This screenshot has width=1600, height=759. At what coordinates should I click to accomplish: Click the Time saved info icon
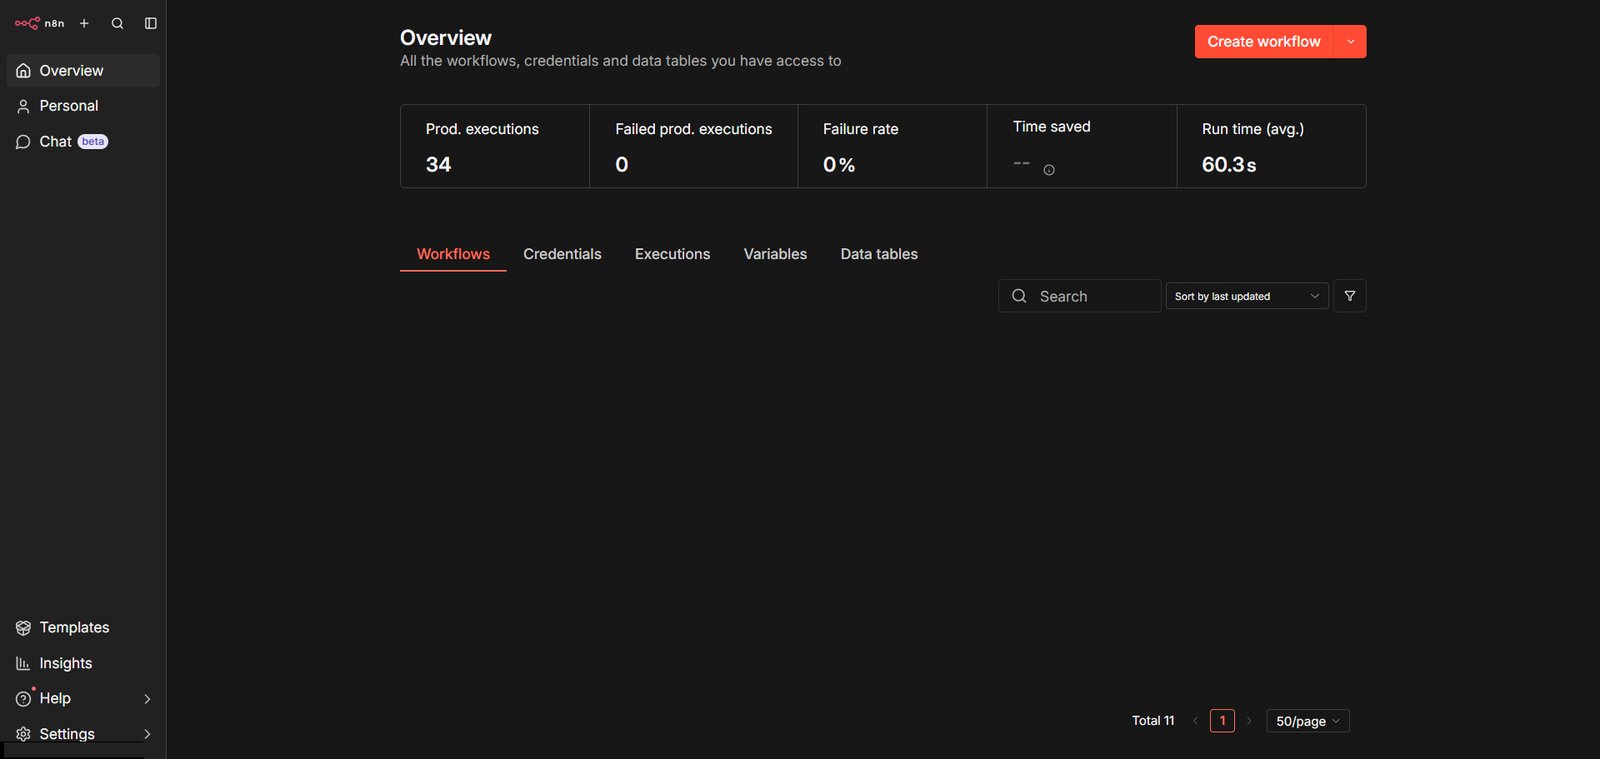1049,170
